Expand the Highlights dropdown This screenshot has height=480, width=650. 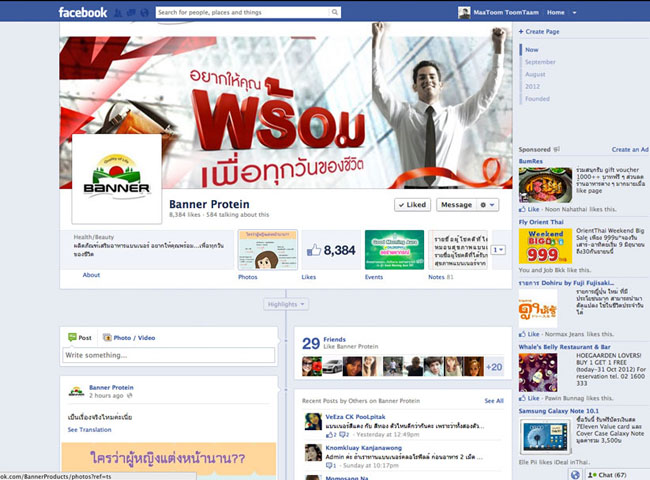[x=287, y=303]
